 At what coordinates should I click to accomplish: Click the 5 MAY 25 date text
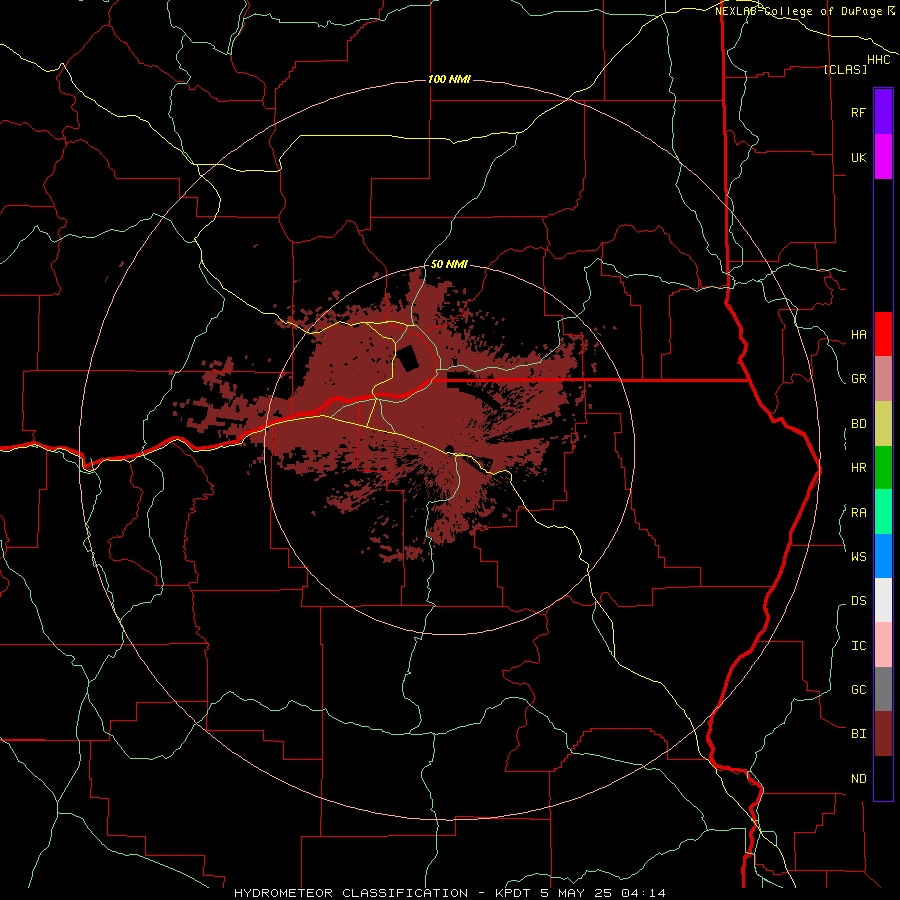coord(576,893)
